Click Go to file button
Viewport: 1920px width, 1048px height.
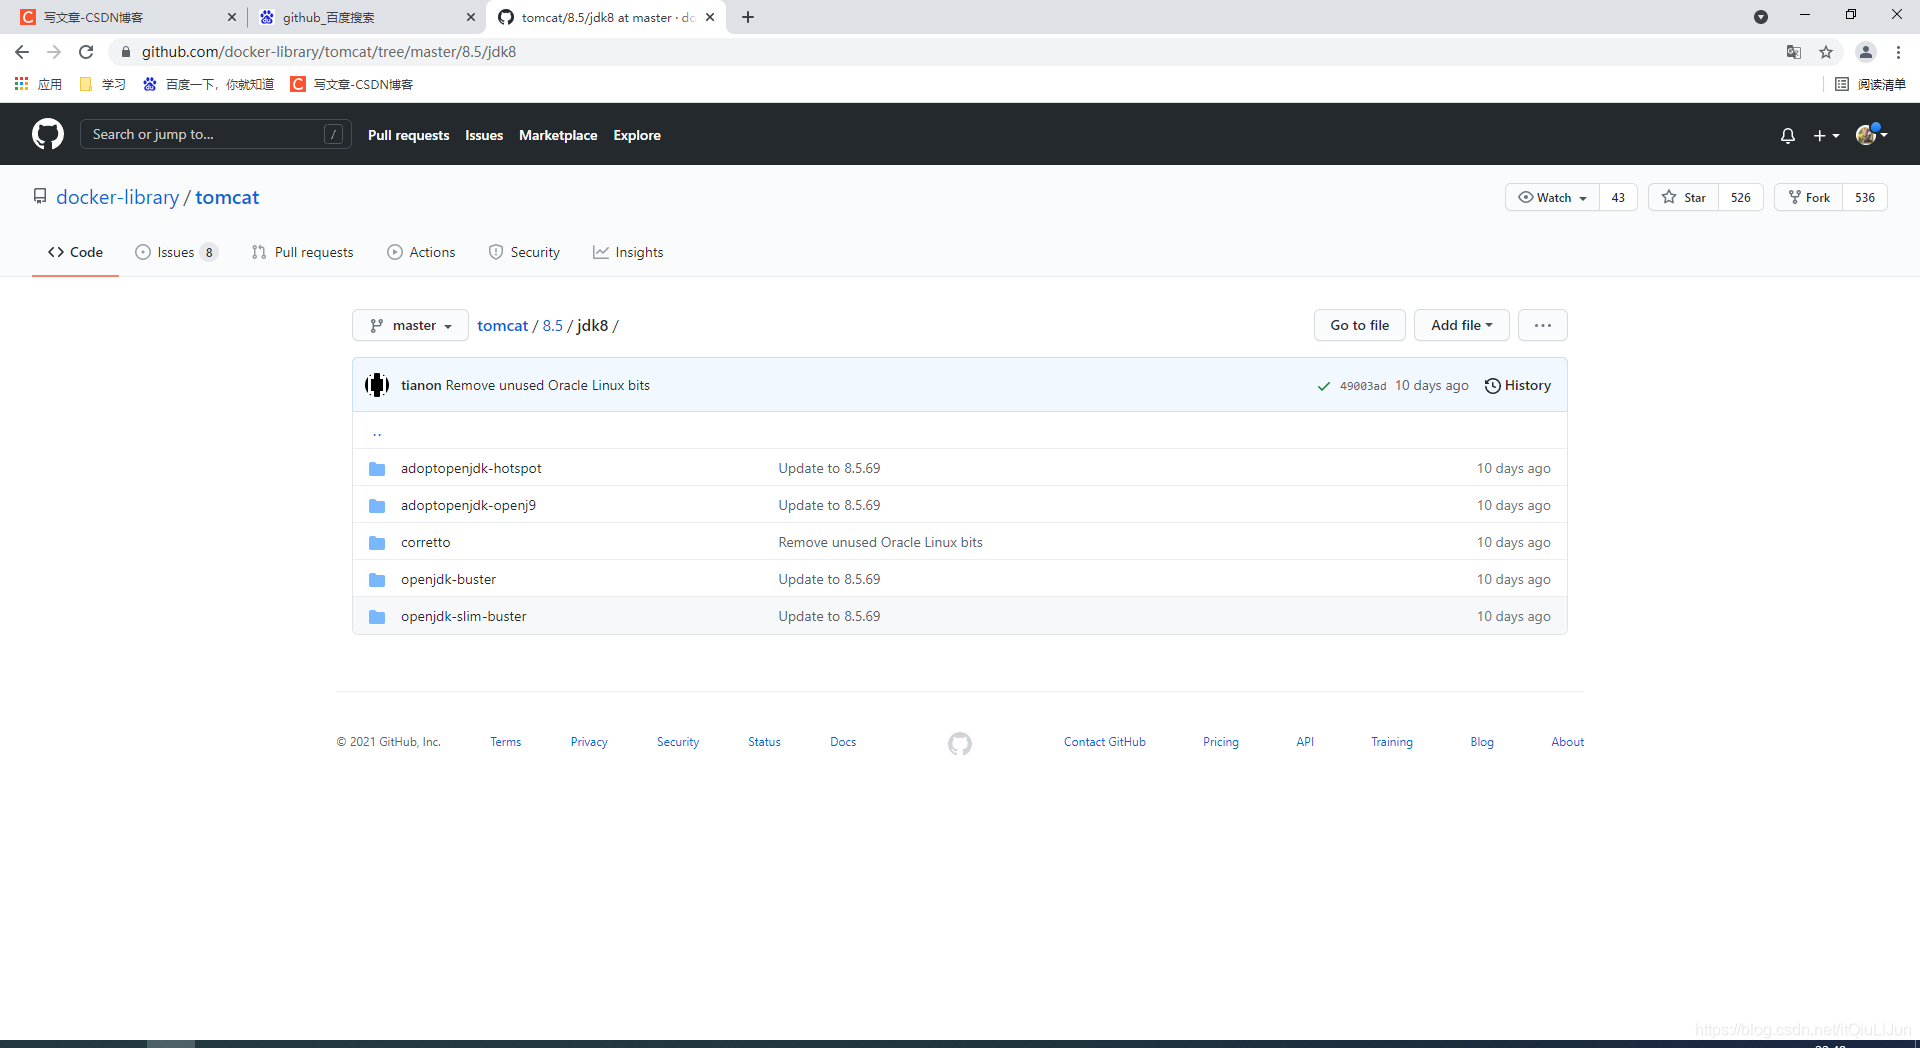pos(1359,325)
